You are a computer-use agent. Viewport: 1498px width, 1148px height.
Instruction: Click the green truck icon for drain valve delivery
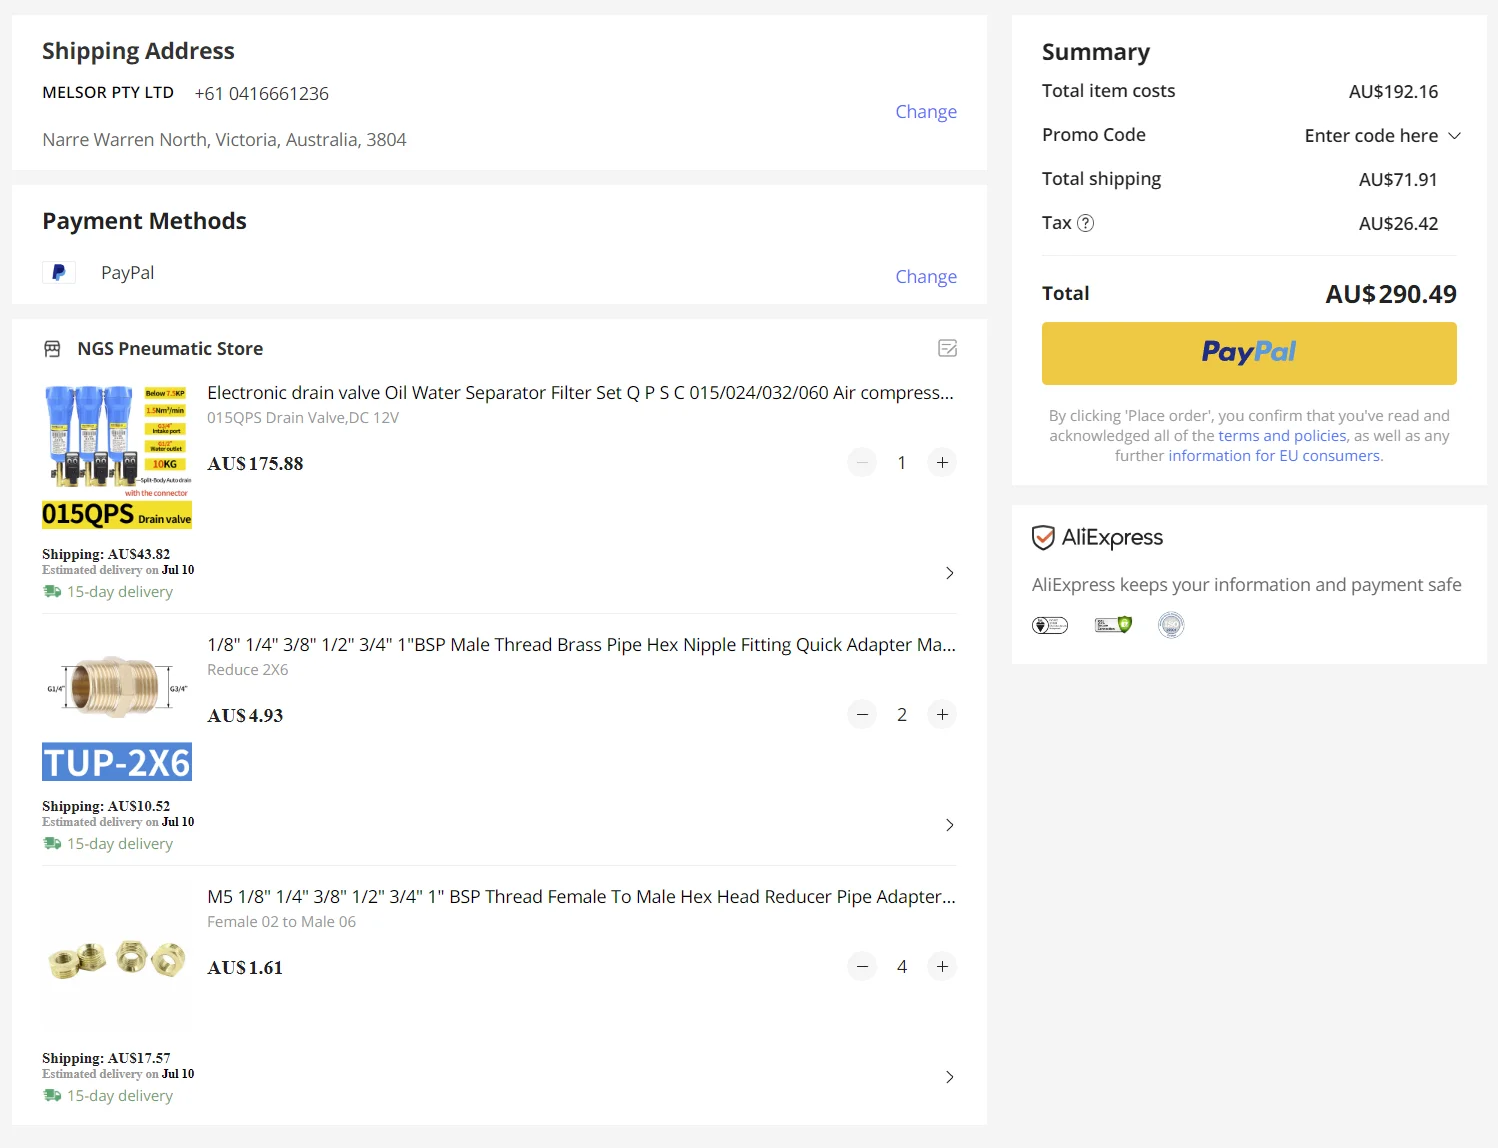(52, 592)
